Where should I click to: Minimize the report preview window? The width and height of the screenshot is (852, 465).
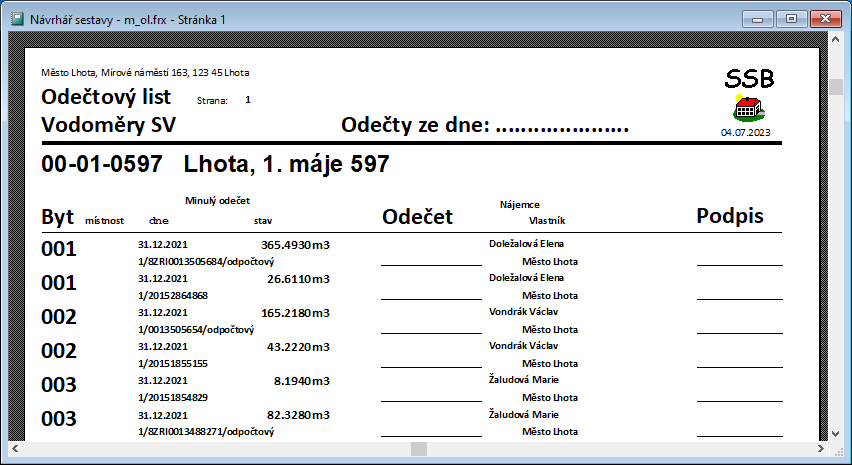click(760, 18)
